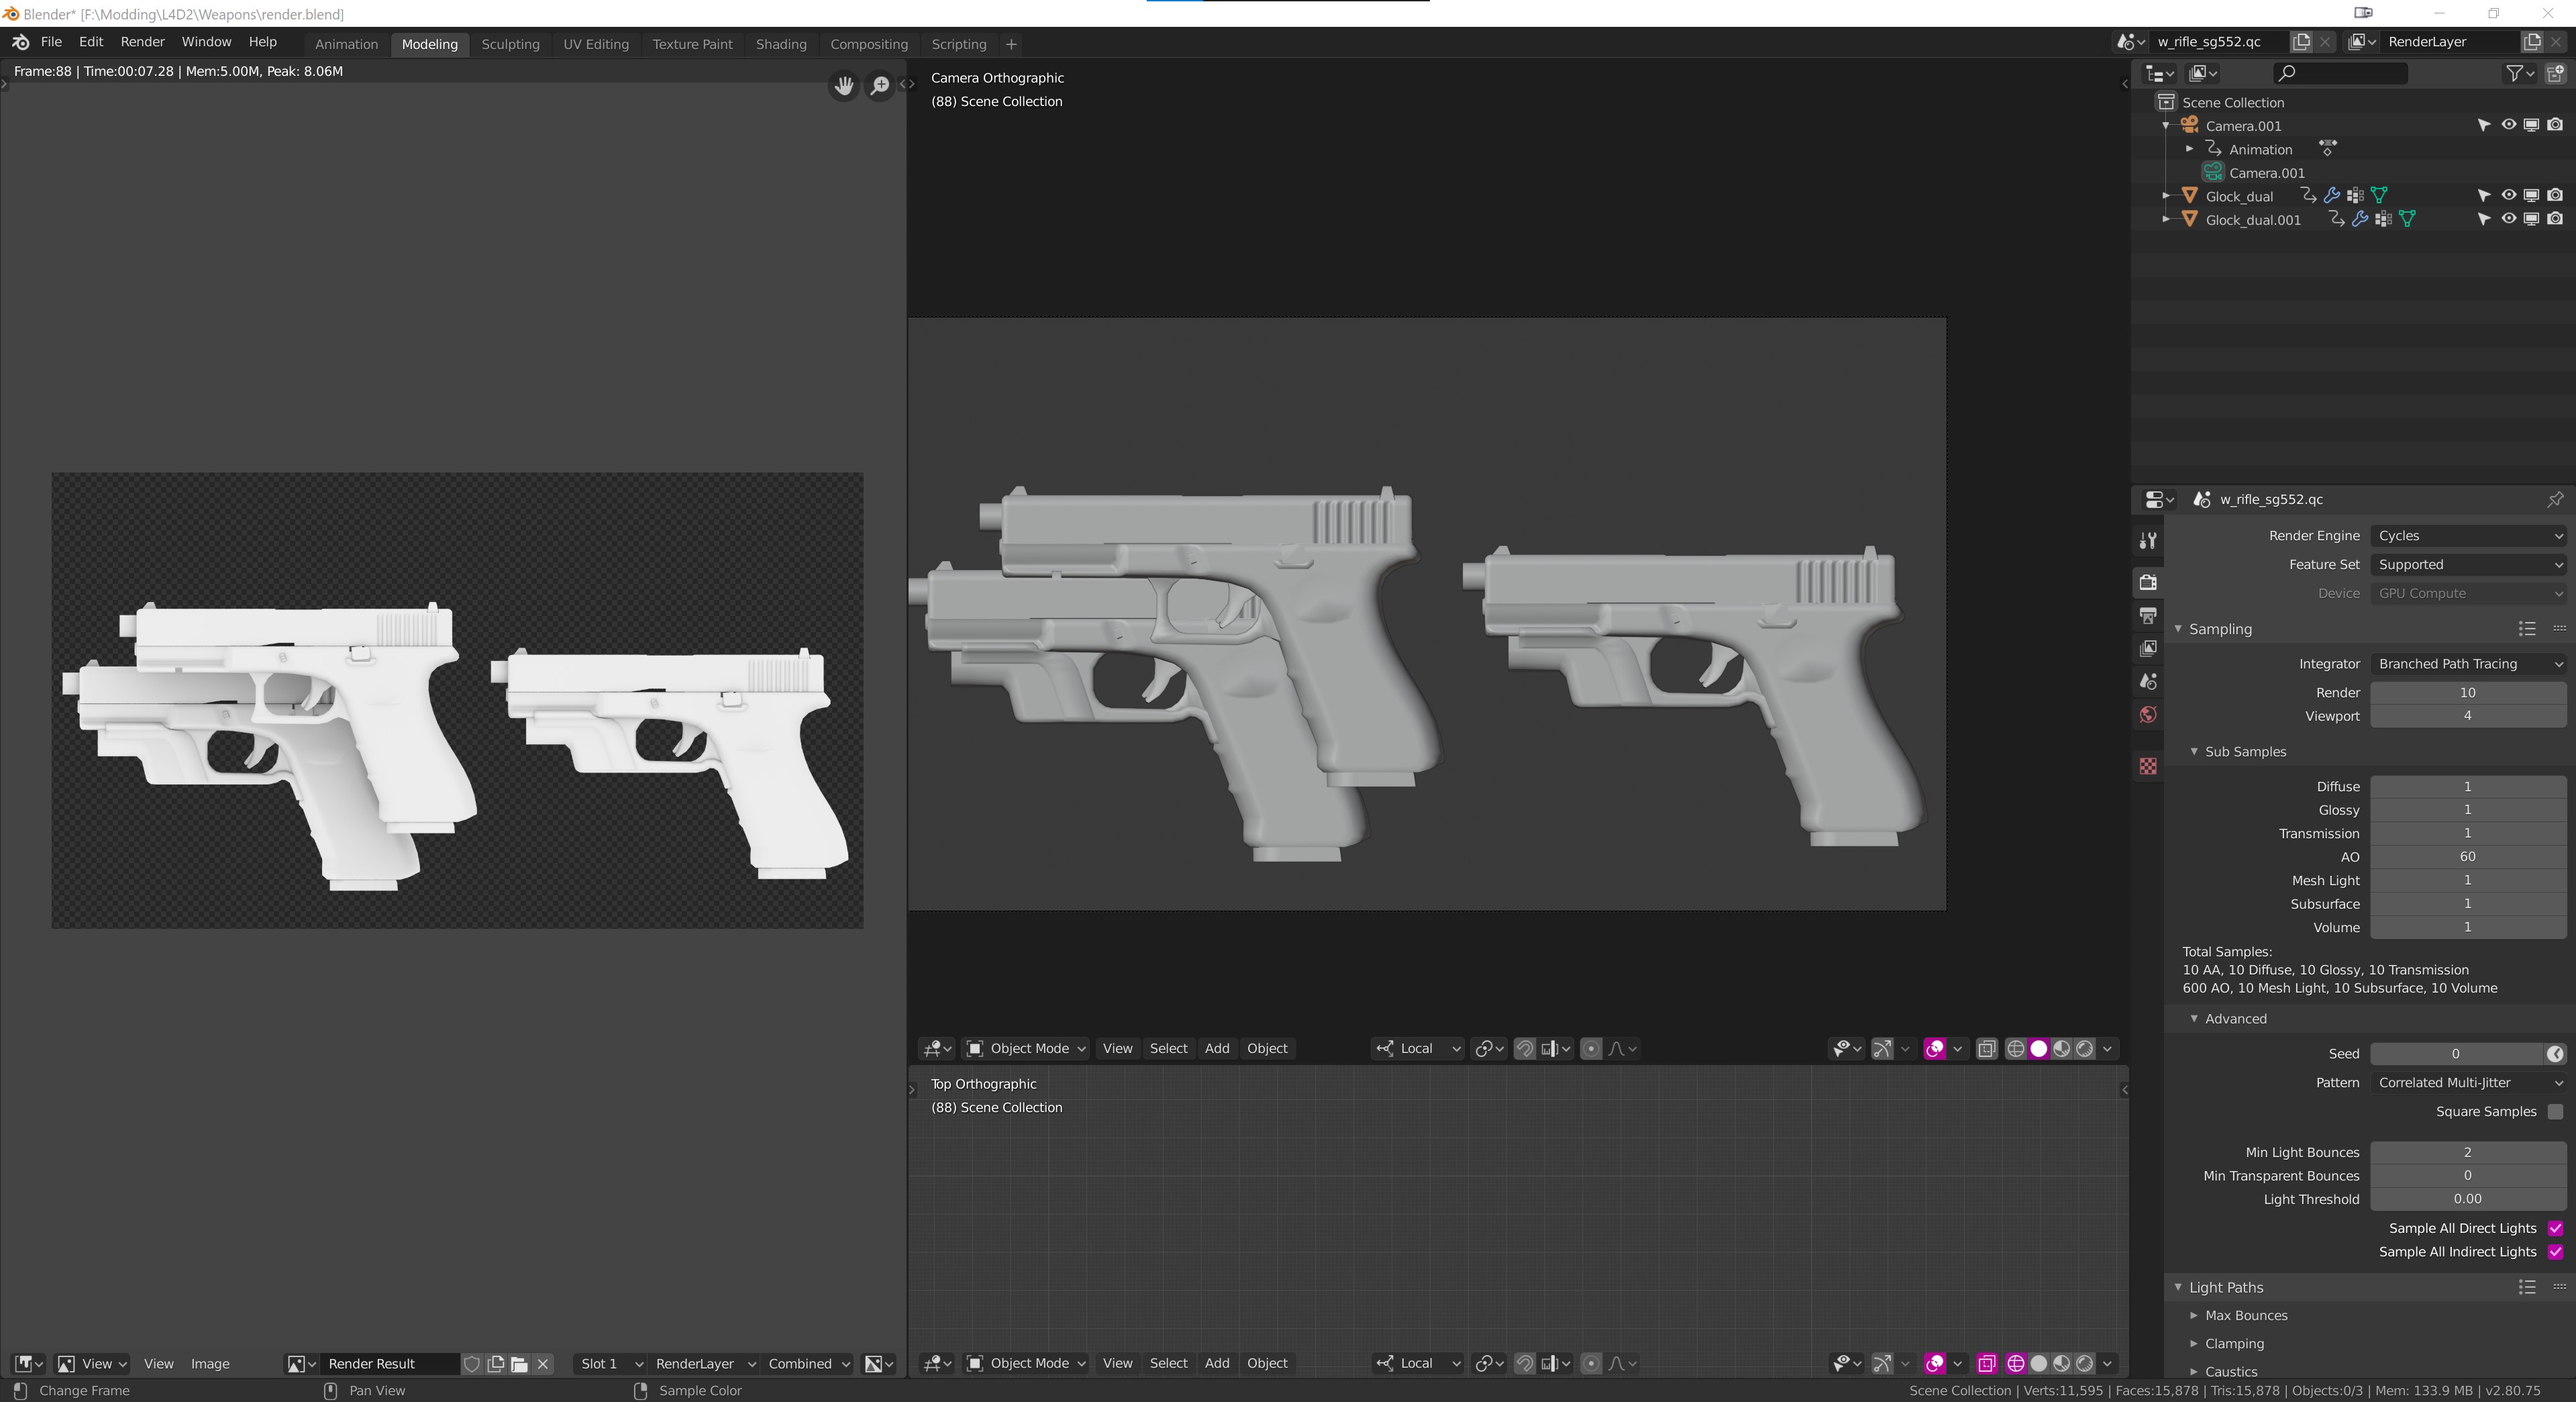Open the World properties tab
This screenshot has height=1402, width=2576.
coord(2148,714)
